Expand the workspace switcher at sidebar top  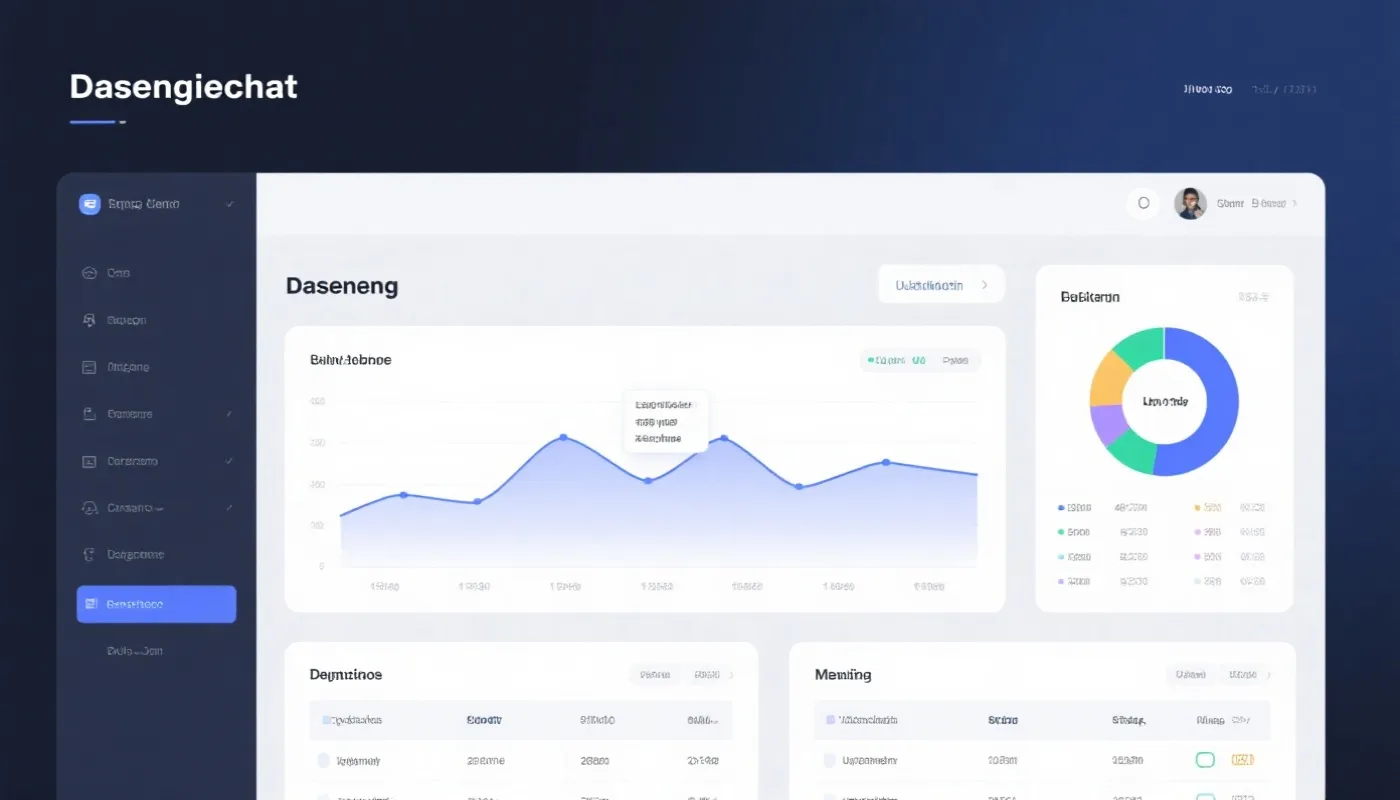(x=230, y=204)
